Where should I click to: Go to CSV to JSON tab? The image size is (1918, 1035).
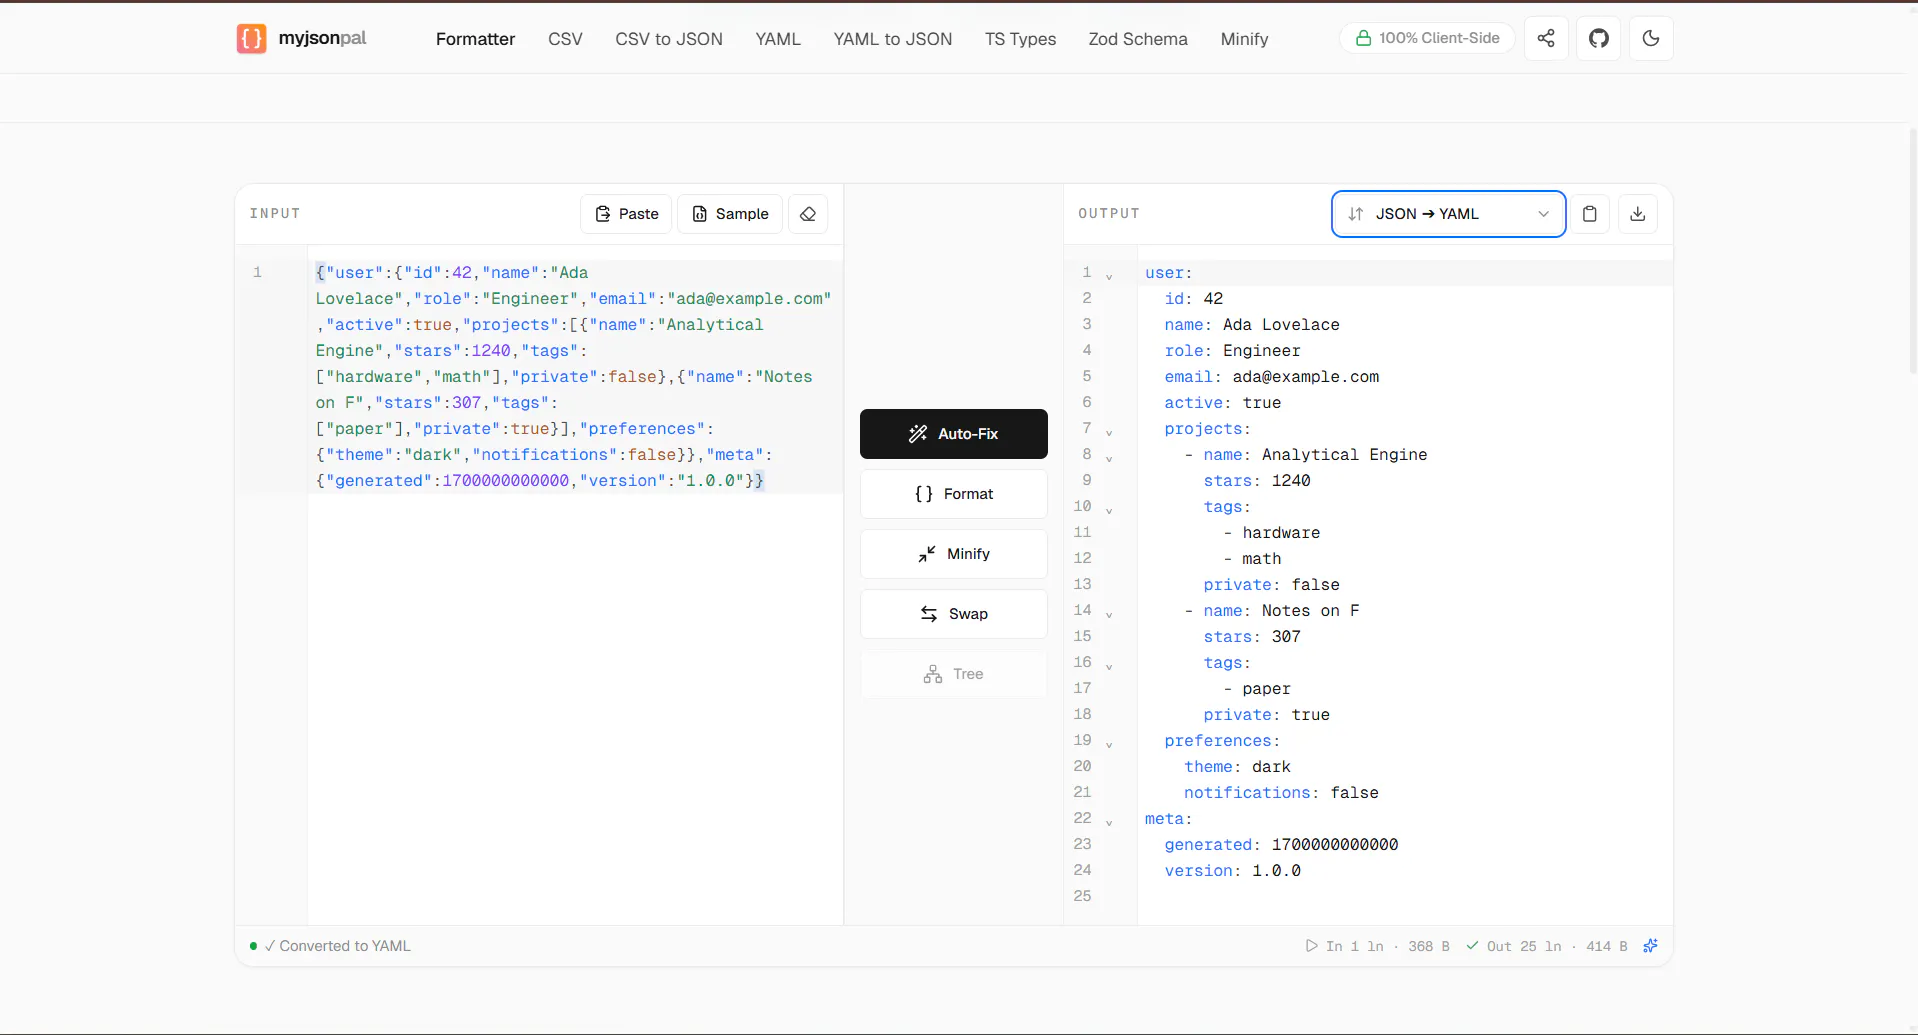669,39
